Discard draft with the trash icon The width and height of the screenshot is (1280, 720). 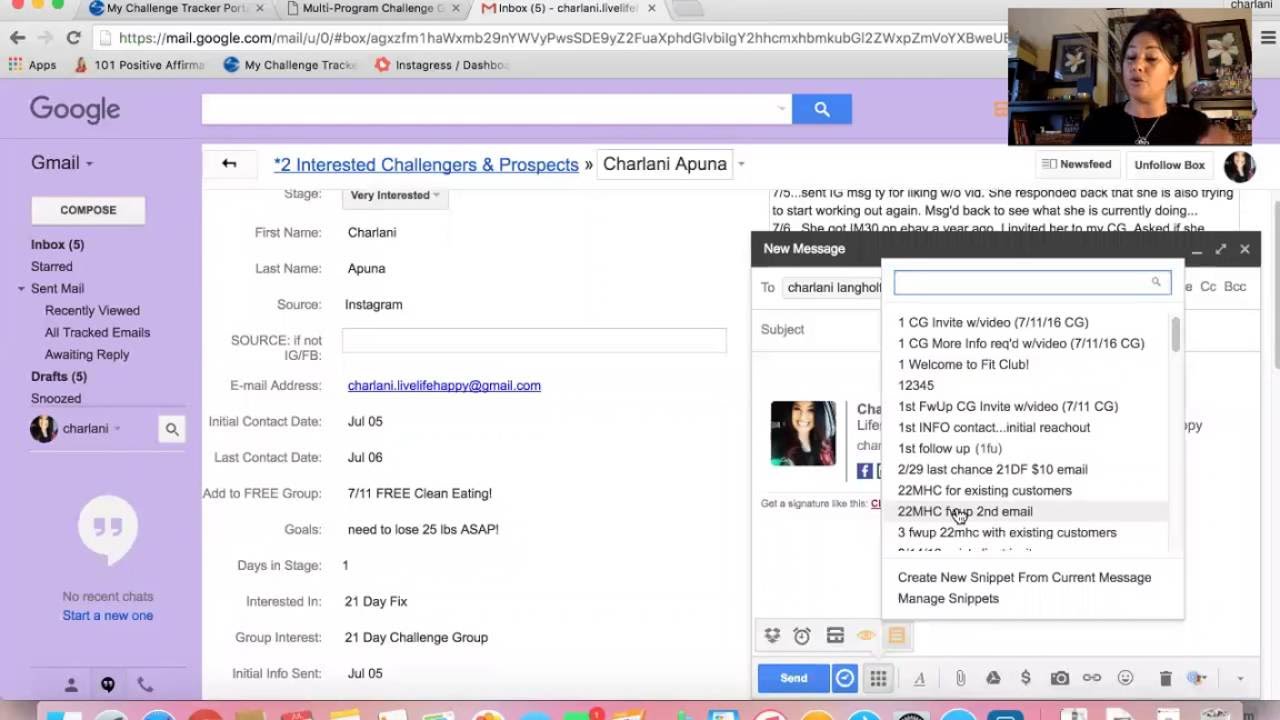(x=1165, y=678)
